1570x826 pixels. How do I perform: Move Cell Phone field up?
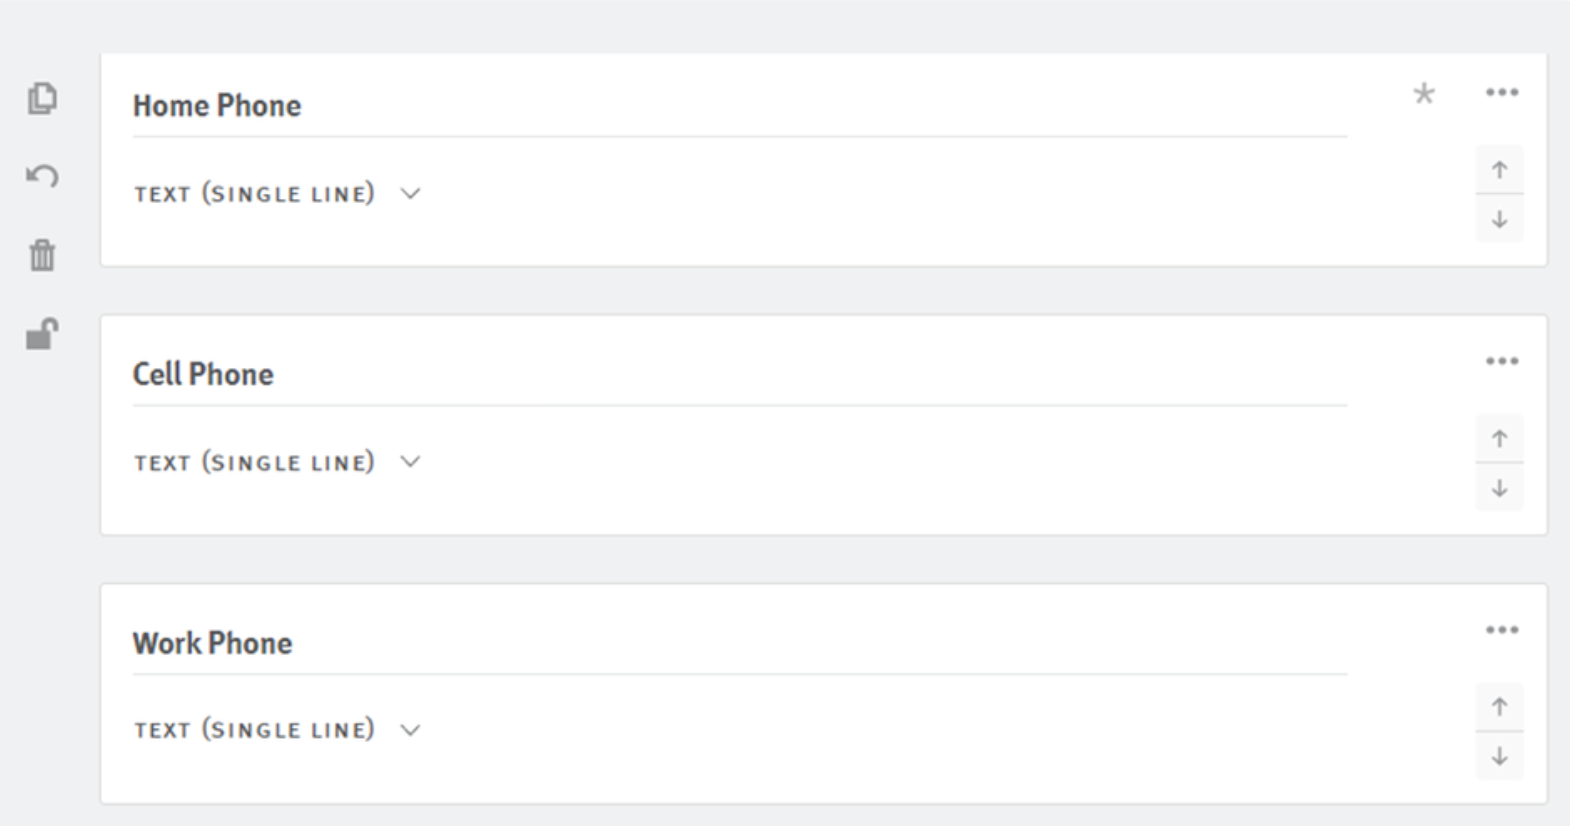tap(1499, 438)
